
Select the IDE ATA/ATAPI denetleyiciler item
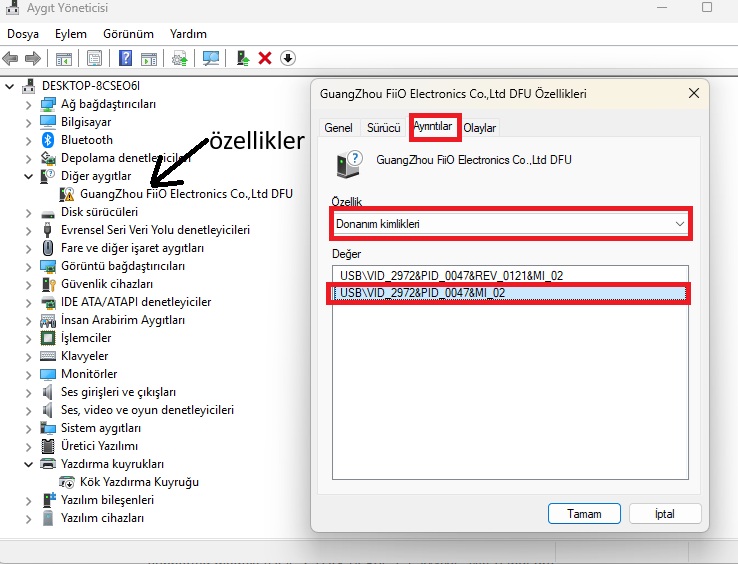click(136, 302)
